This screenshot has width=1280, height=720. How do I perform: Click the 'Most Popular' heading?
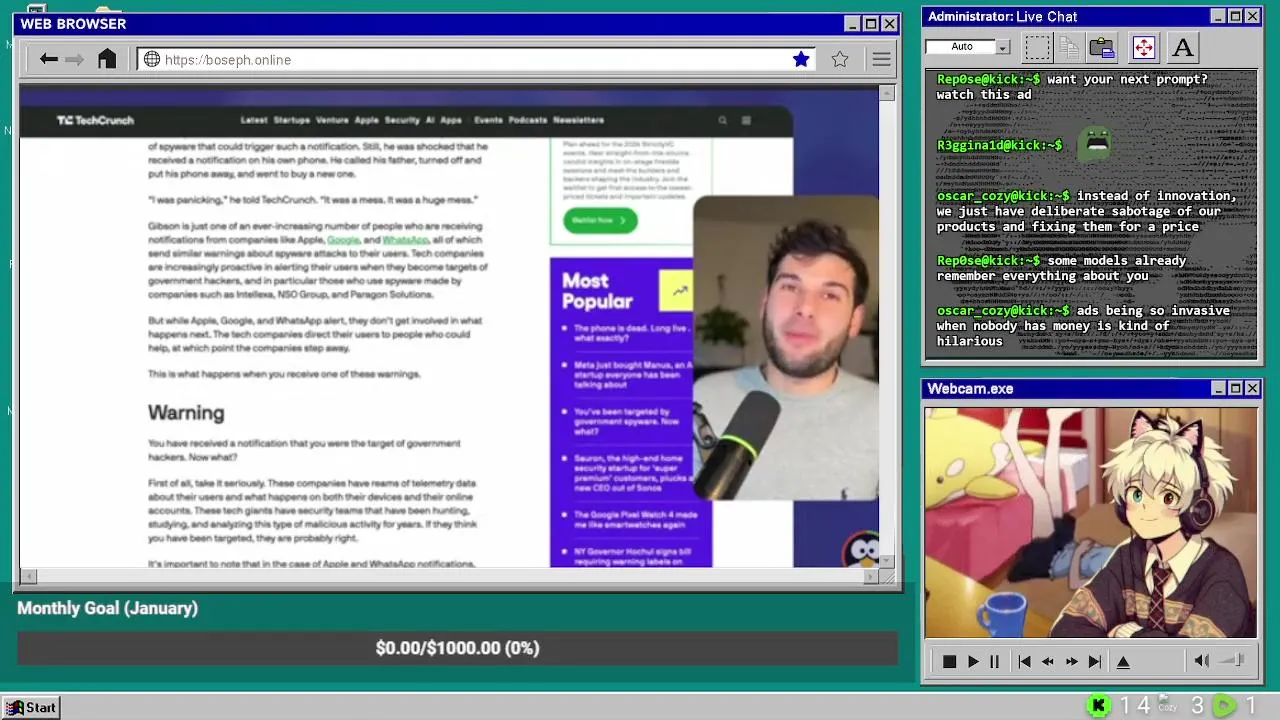597,291
